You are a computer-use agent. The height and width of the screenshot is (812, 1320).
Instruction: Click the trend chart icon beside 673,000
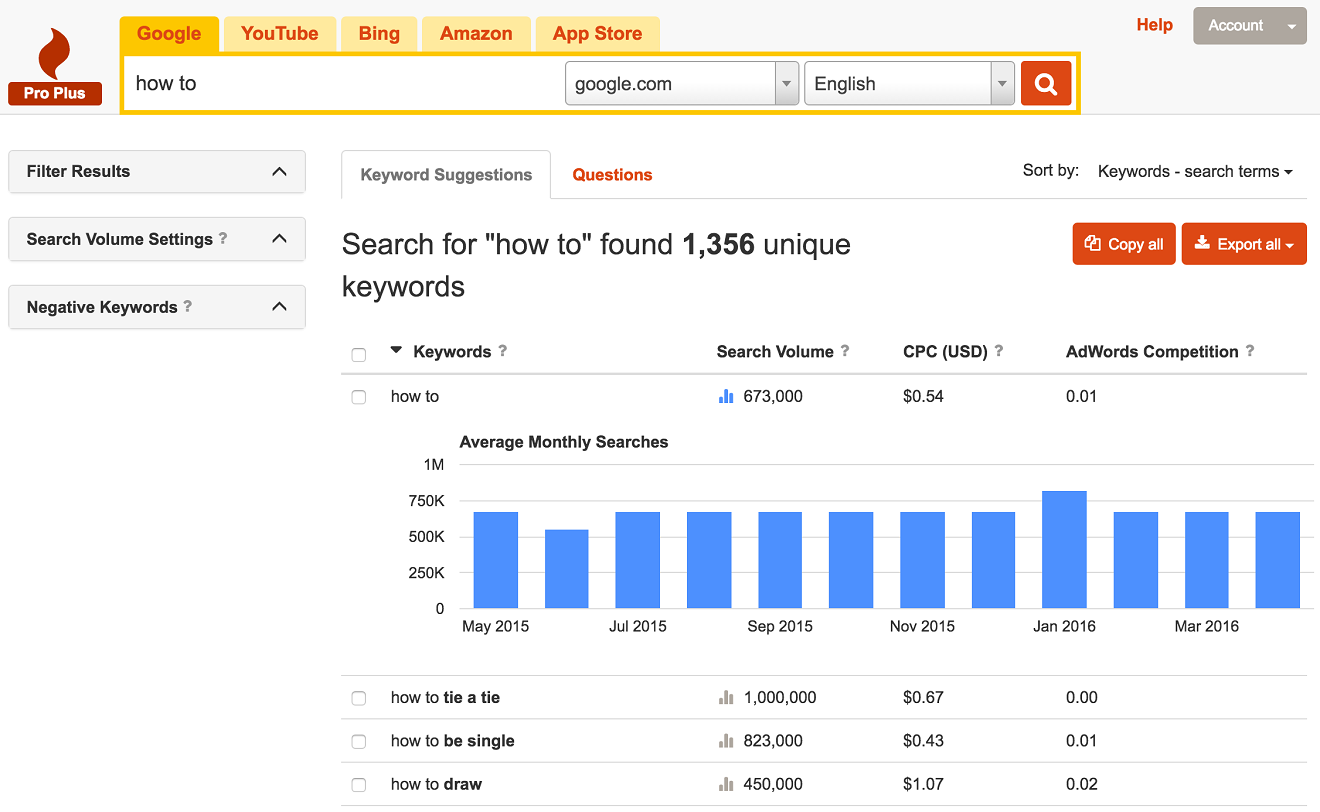pos(725,396)
